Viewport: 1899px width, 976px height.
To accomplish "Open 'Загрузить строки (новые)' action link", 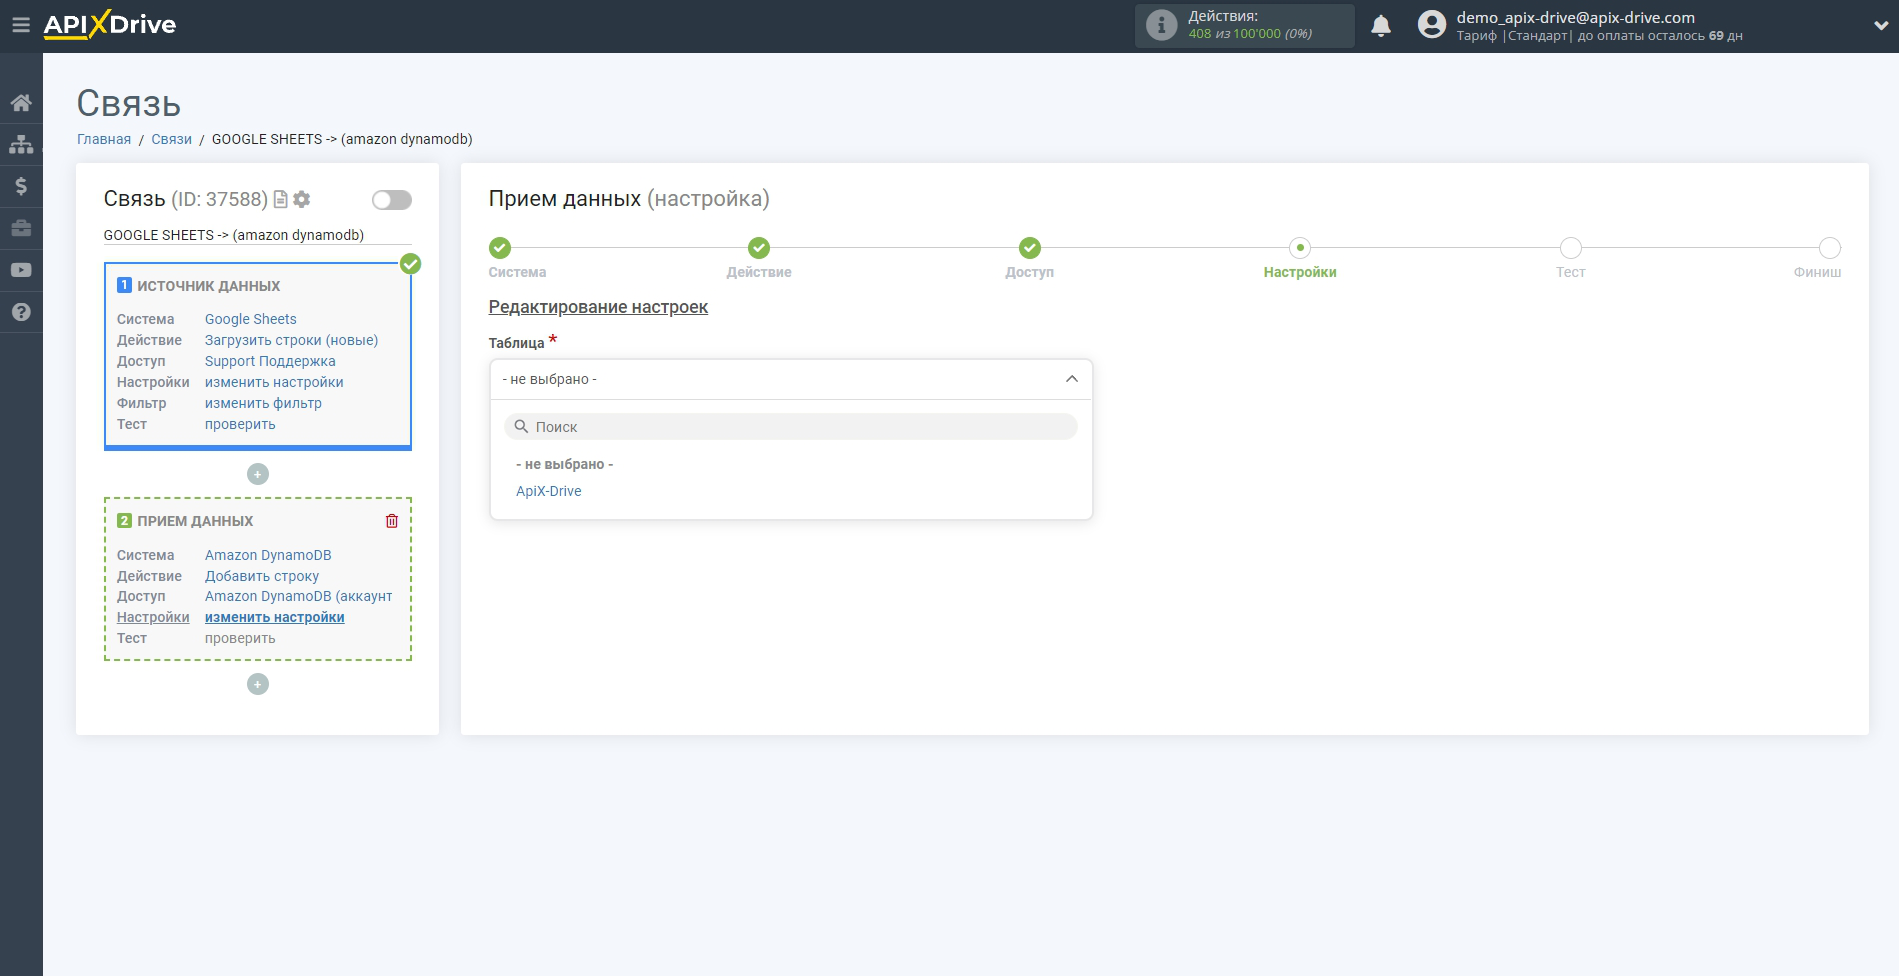I will tap(292, 340).
